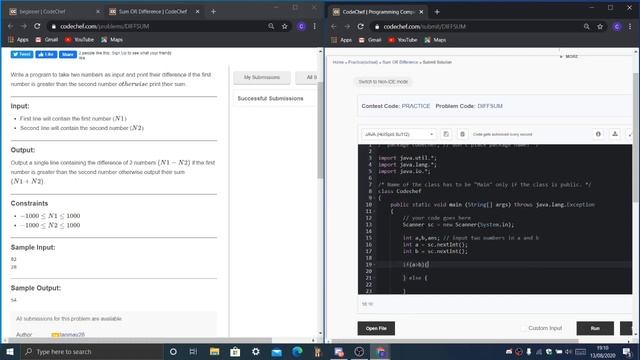Viewport: 640px width, 360px height.
Task: Open profile avatar in right Chrome window
Action: 617,27
